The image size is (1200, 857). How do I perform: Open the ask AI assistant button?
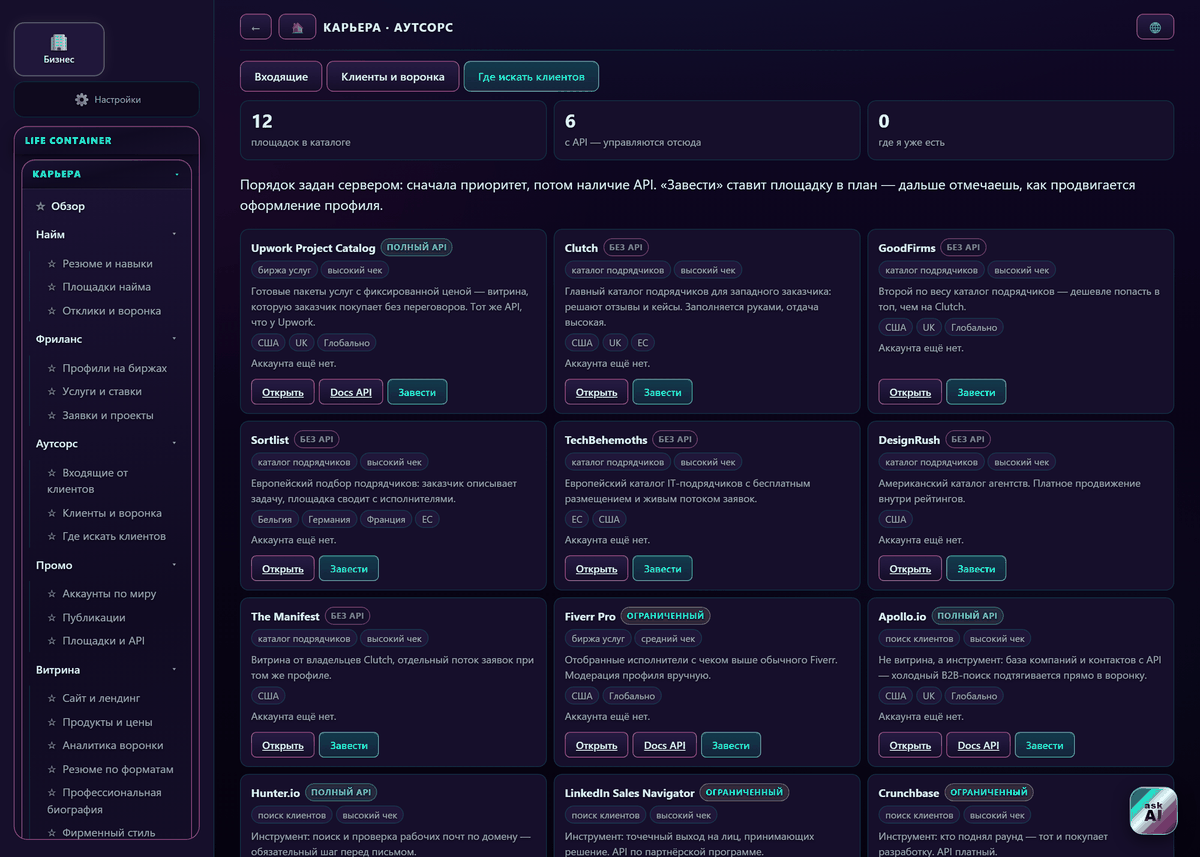[x=1154, y=810]
